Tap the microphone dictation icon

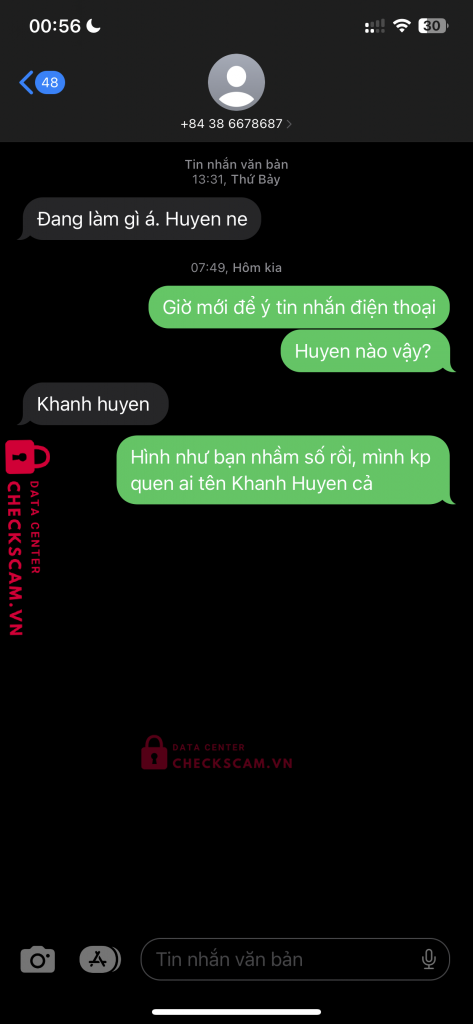point(429,959)
